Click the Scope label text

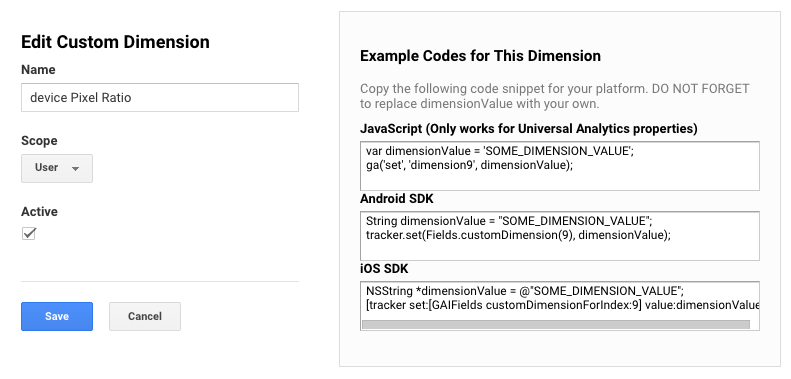pyautogui.click(x=39, y=141)
